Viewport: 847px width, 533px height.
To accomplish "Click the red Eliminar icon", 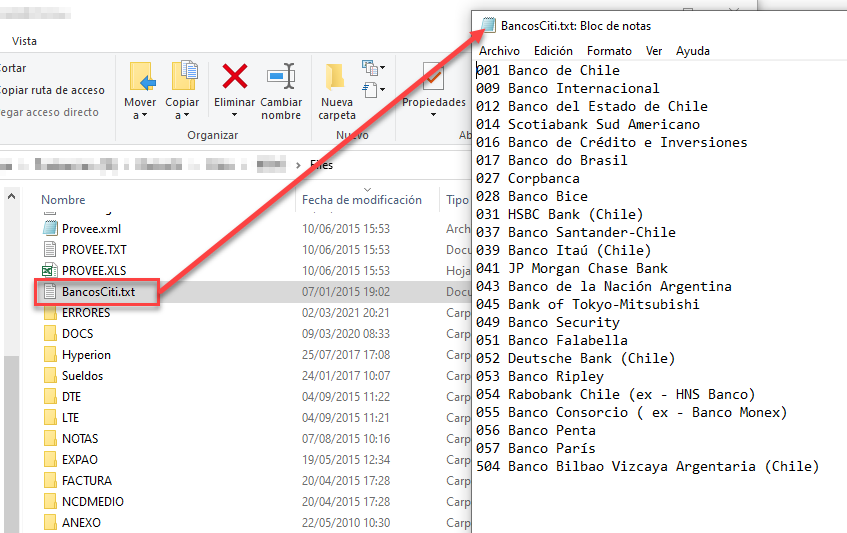I will click(234, 76).
